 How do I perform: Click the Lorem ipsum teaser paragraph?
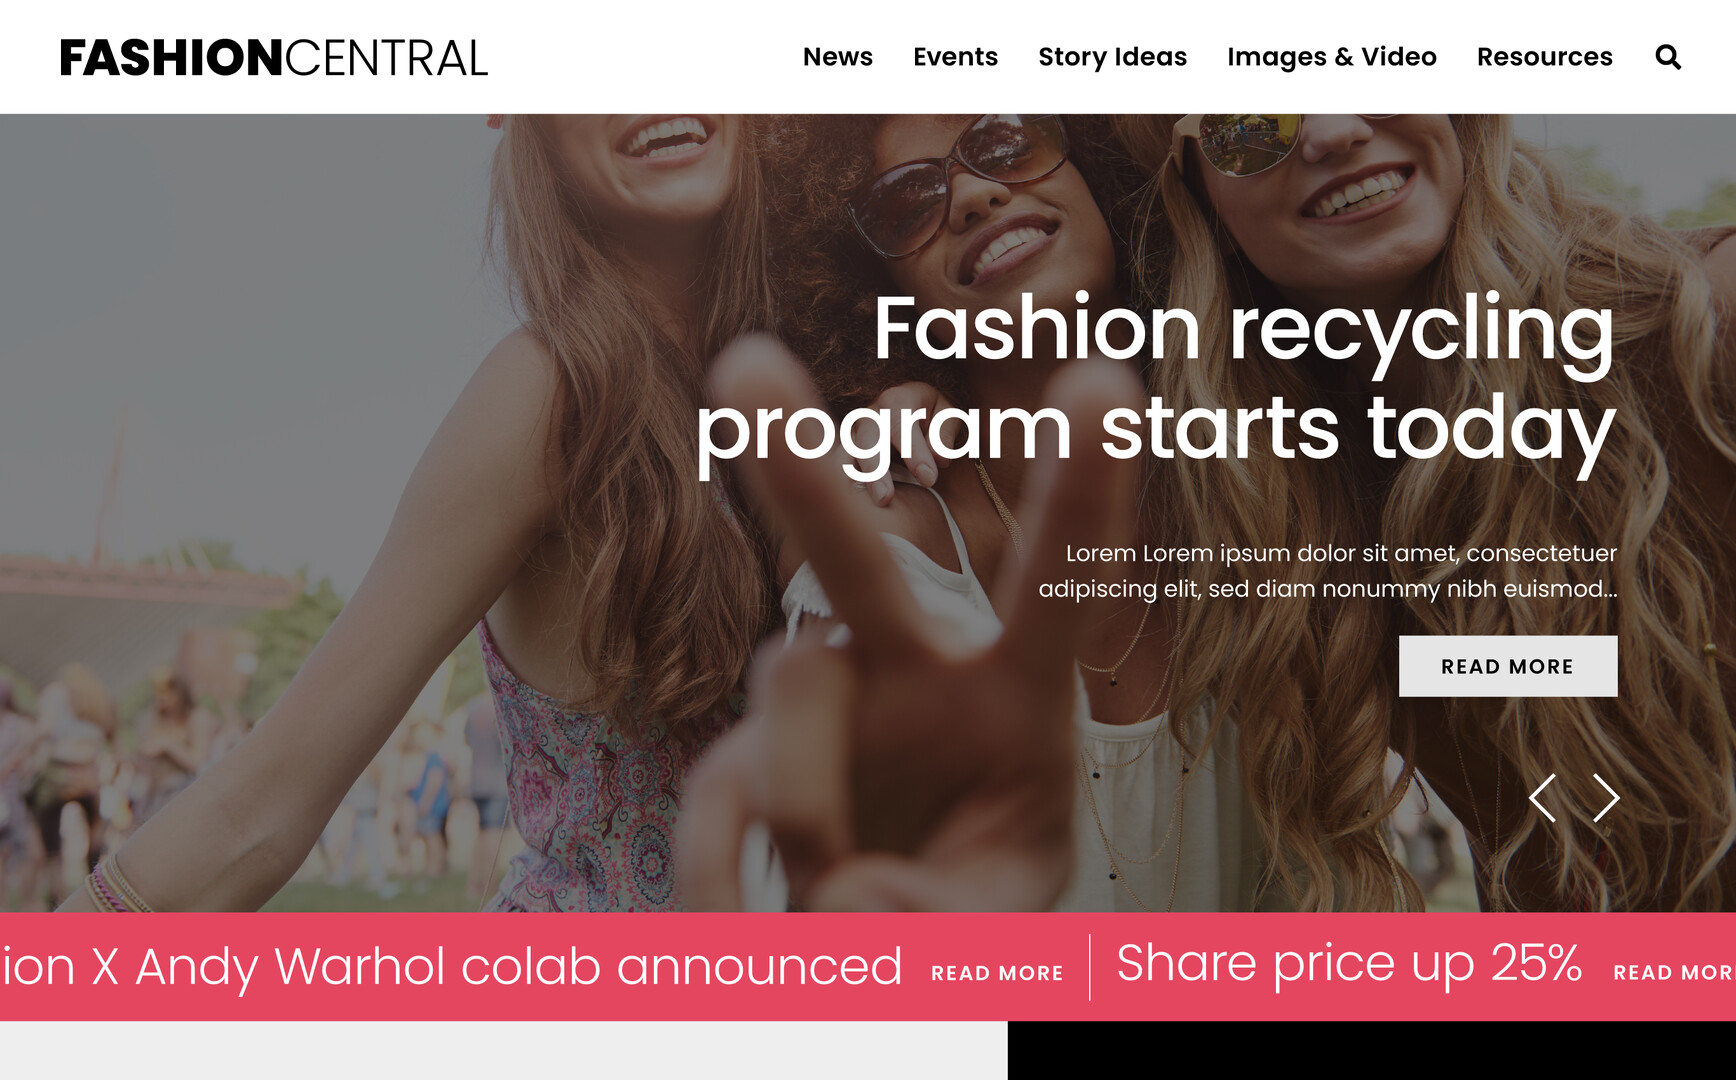click(1328, 571)
